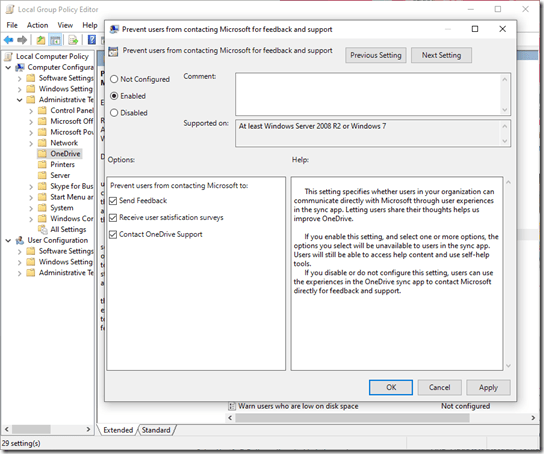Click the Cancel button

pyautogui.click(x=440, y=387)
